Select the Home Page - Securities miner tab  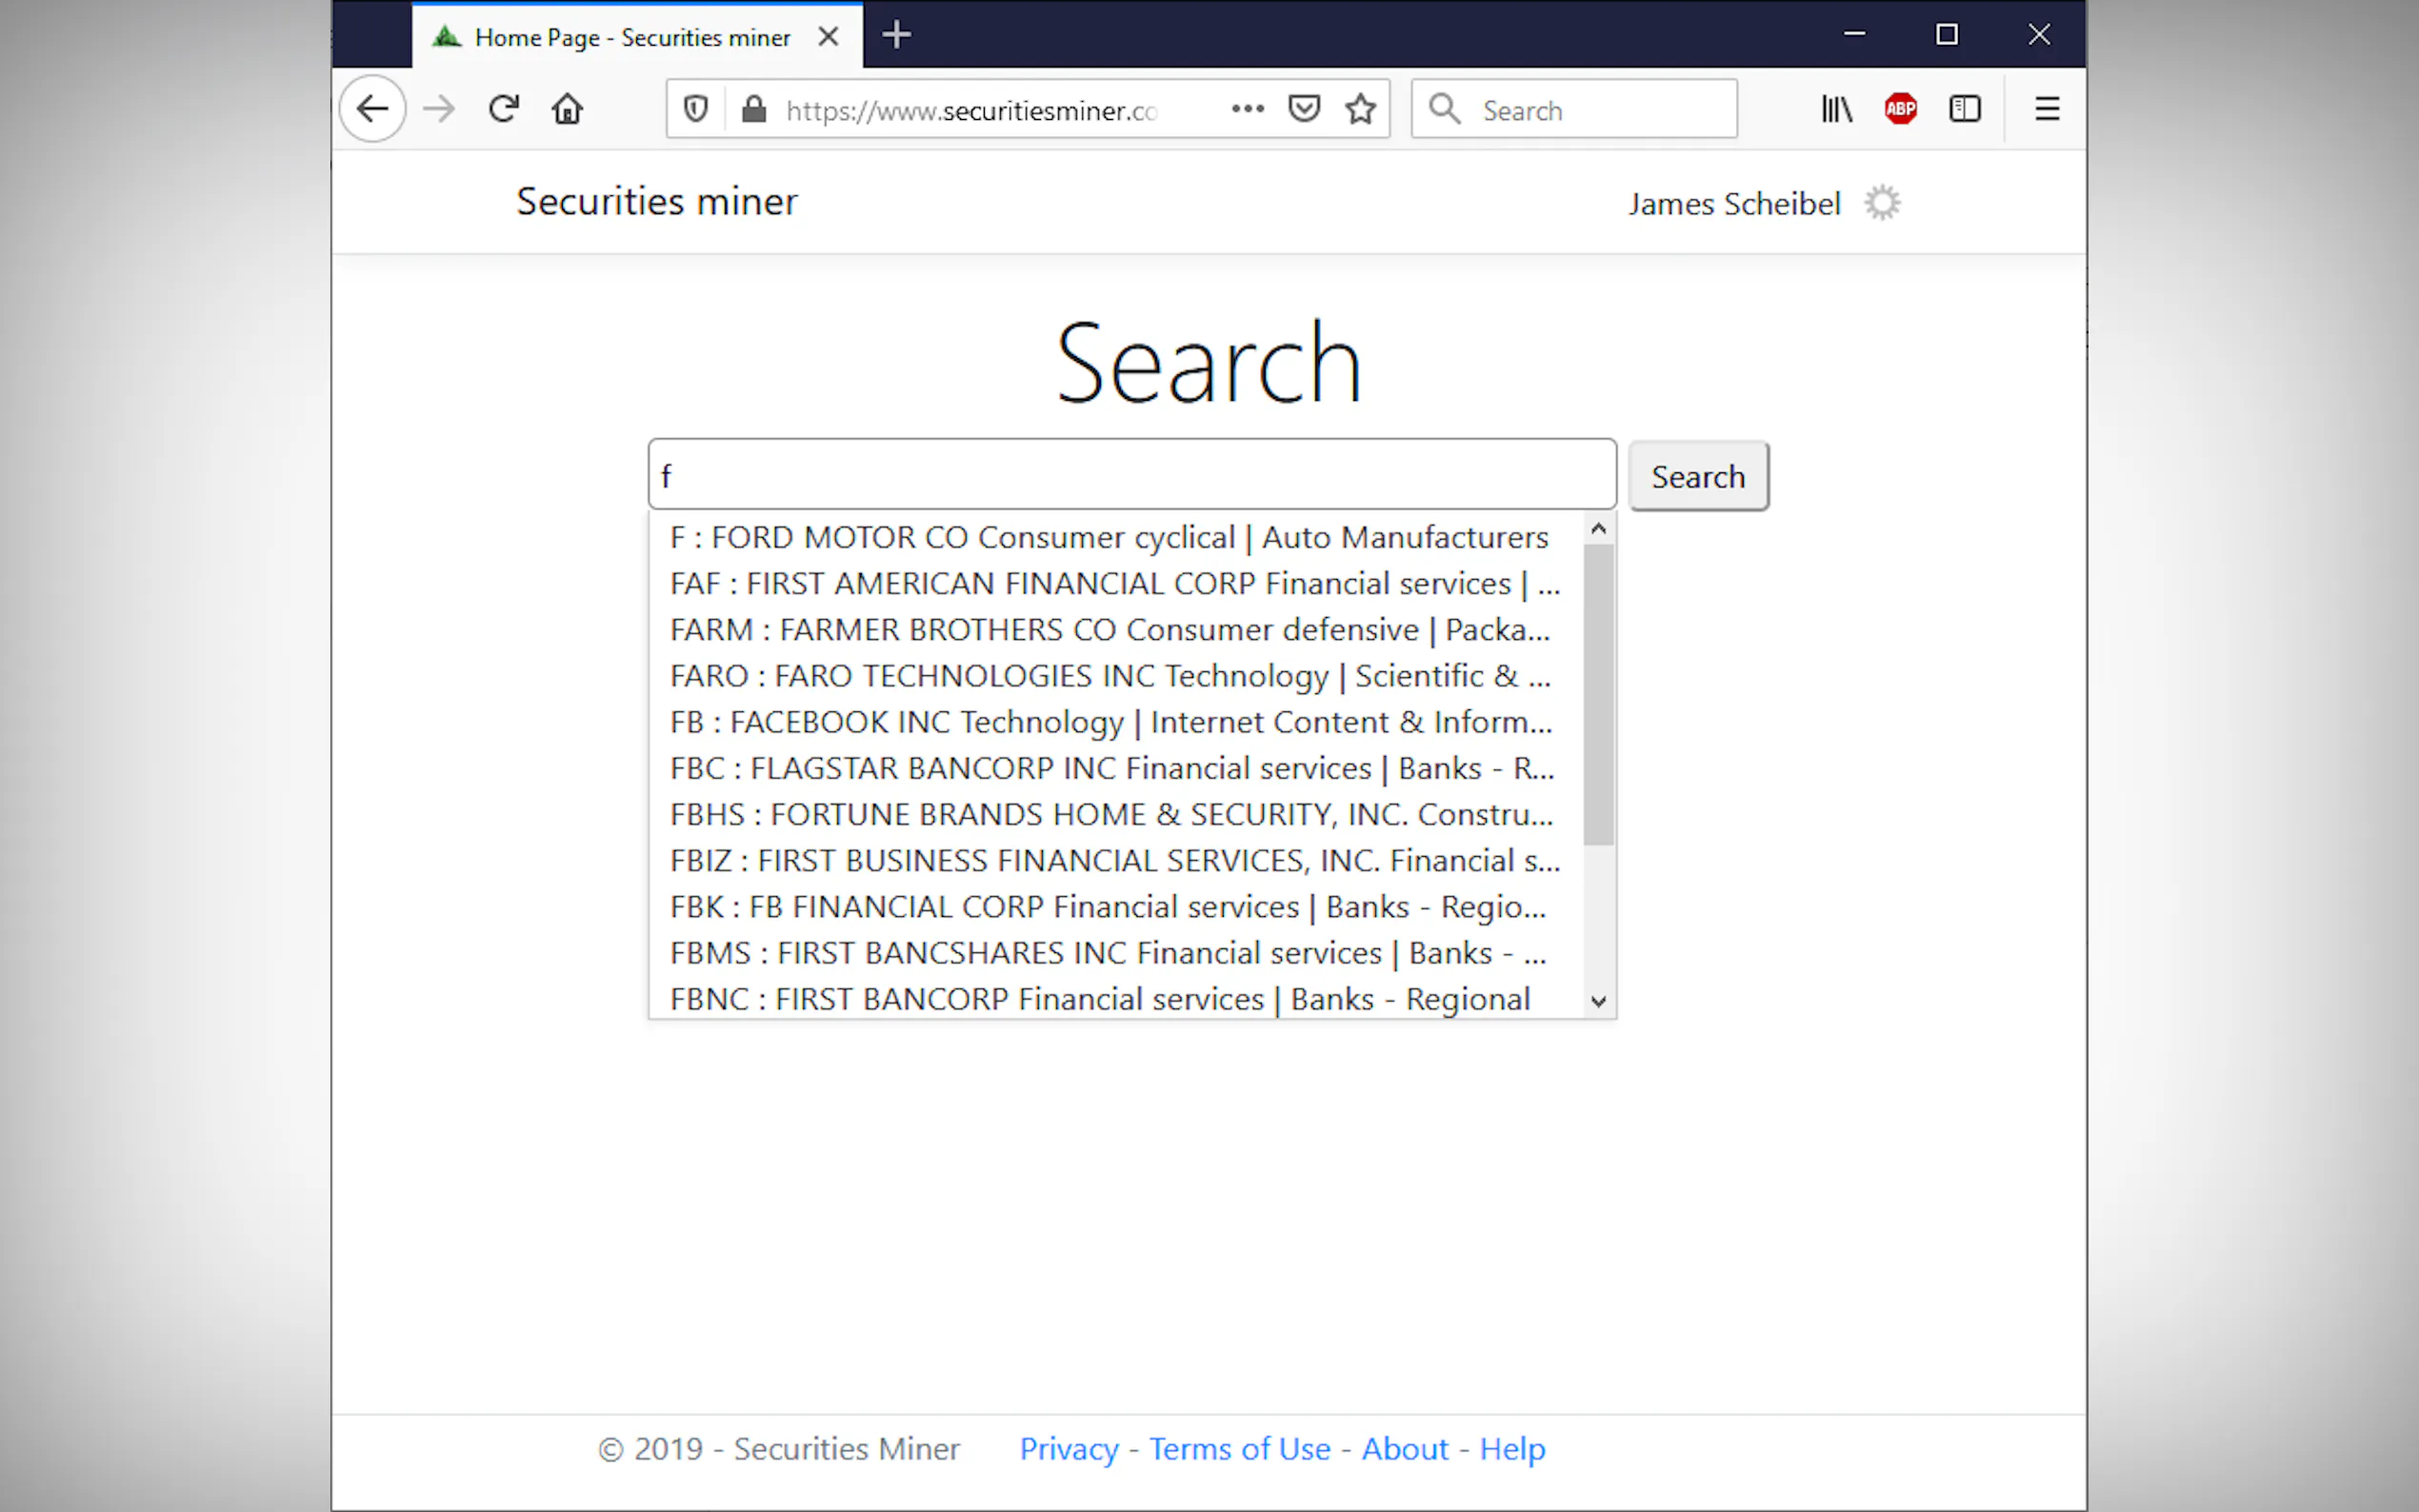632,38
